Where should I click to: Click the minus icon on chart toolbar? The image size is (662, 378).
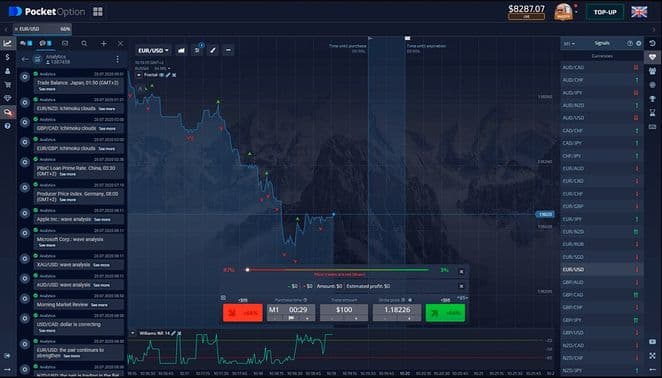pos(228,50)
